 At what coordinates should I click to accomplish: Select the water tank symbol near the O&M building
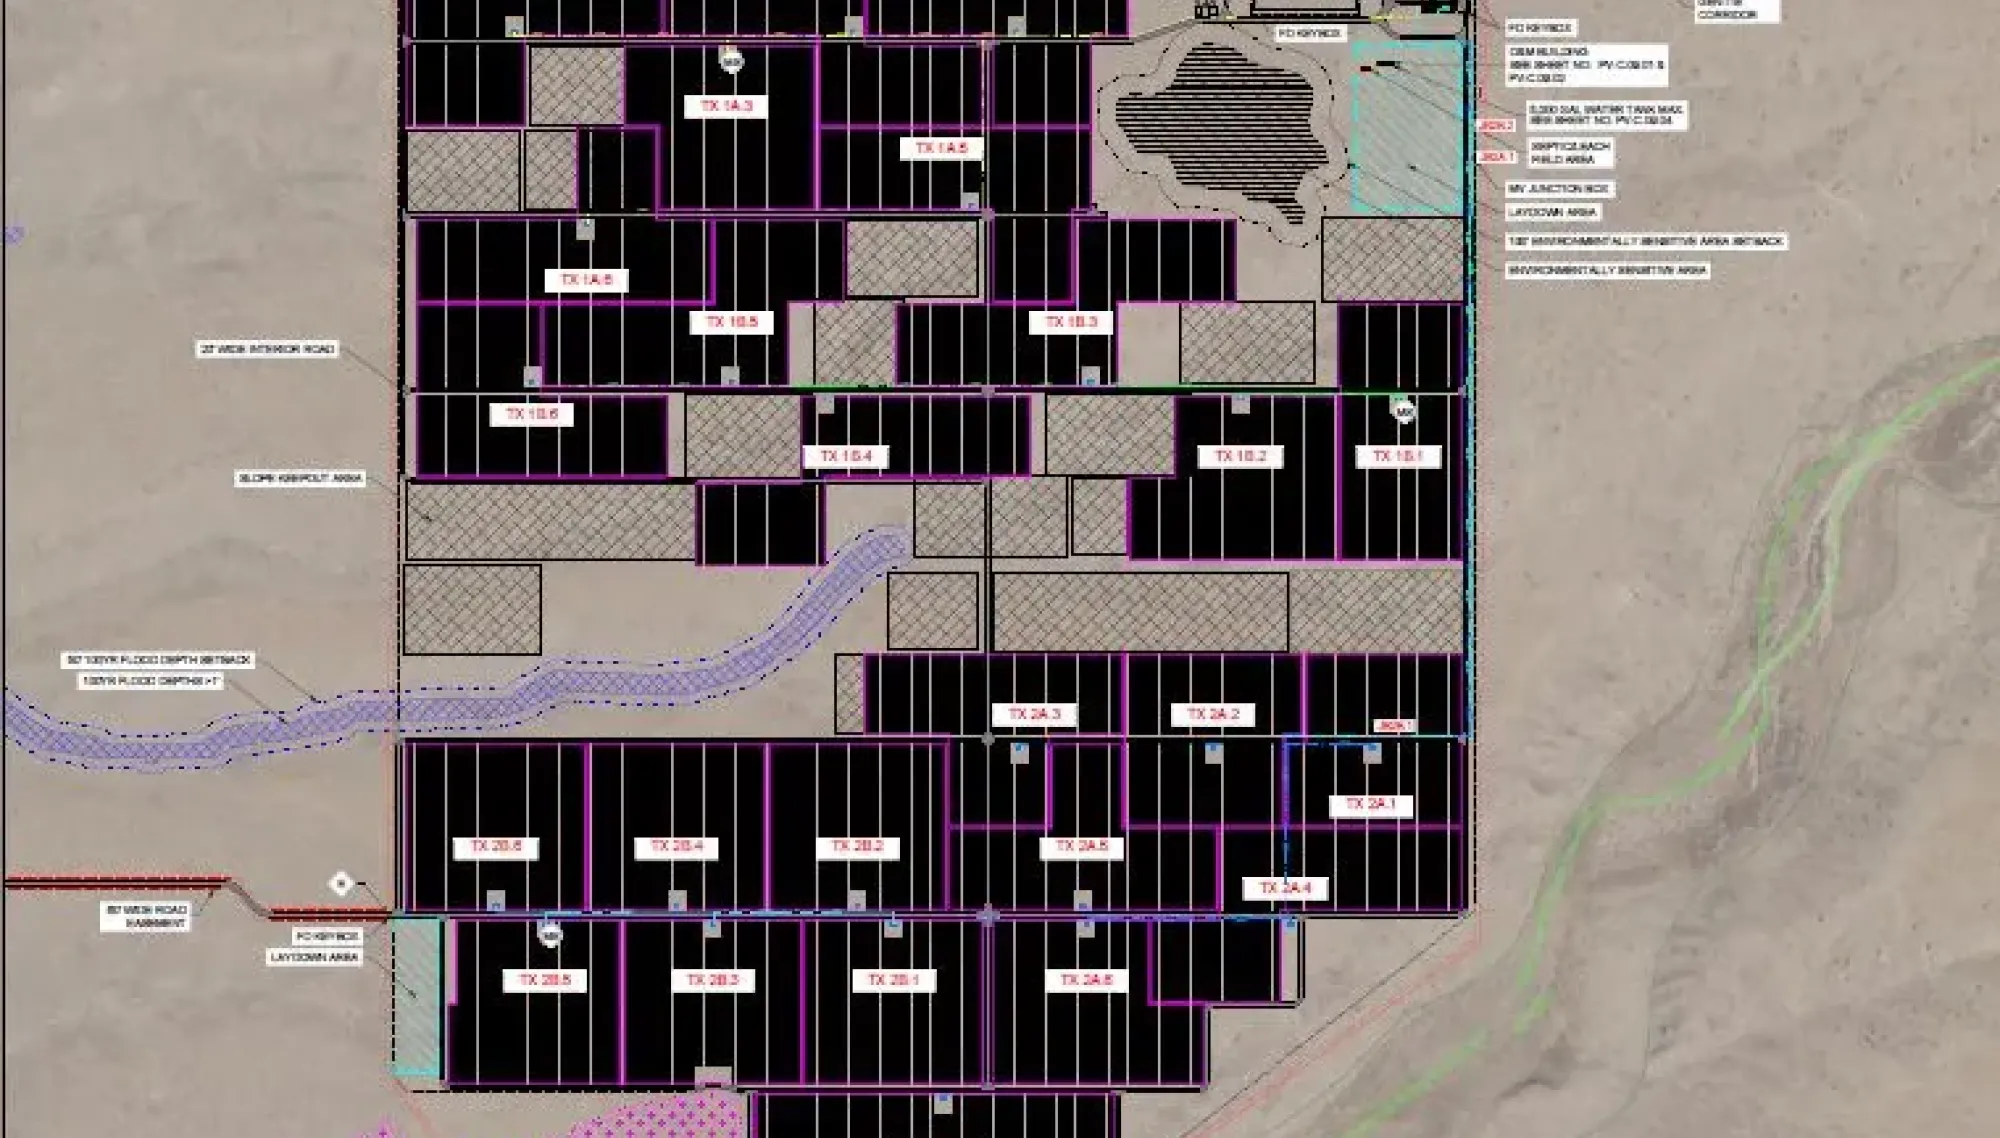pos(1366,68)
